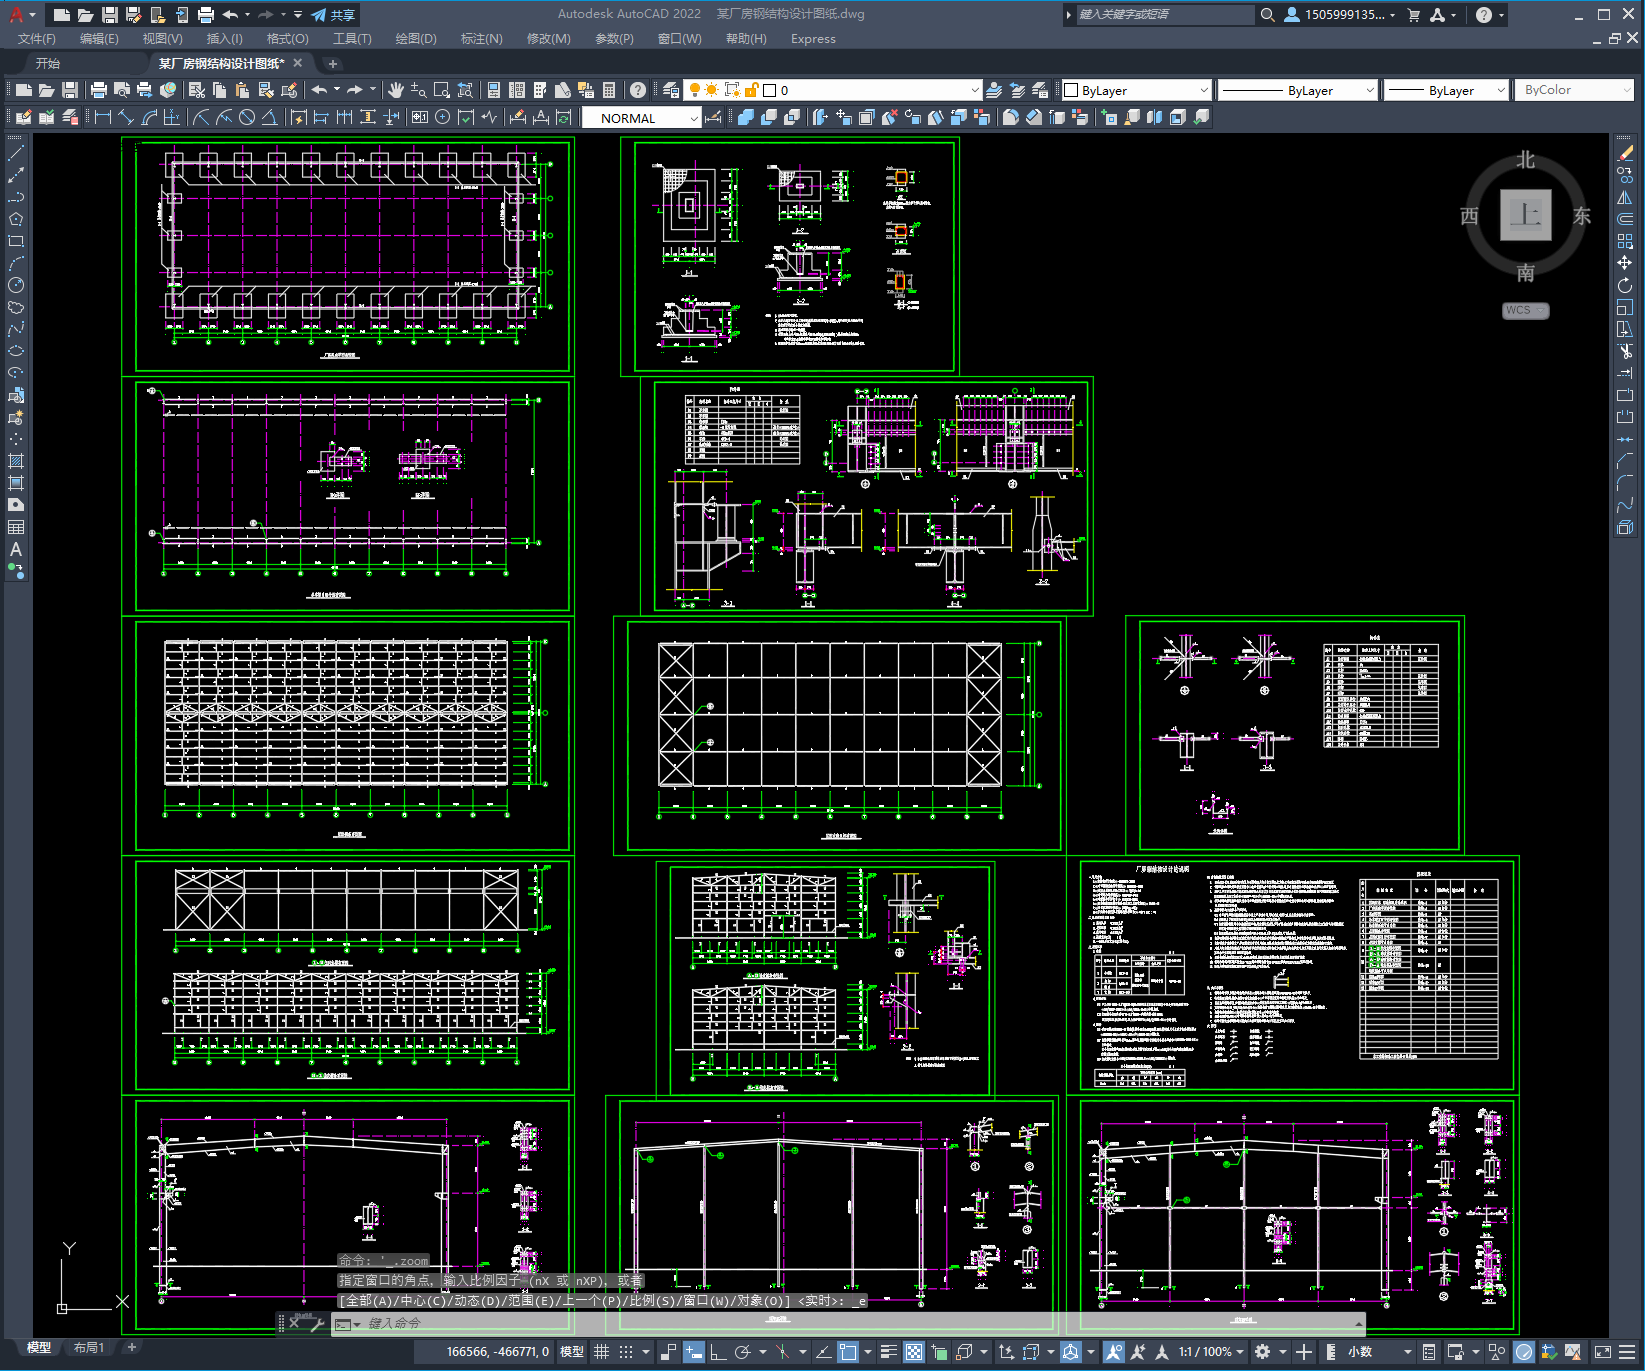Click the new drawing tab plus button
Image resolution: width=1645 pixels, height=1371 pixels.
point(333,63)
